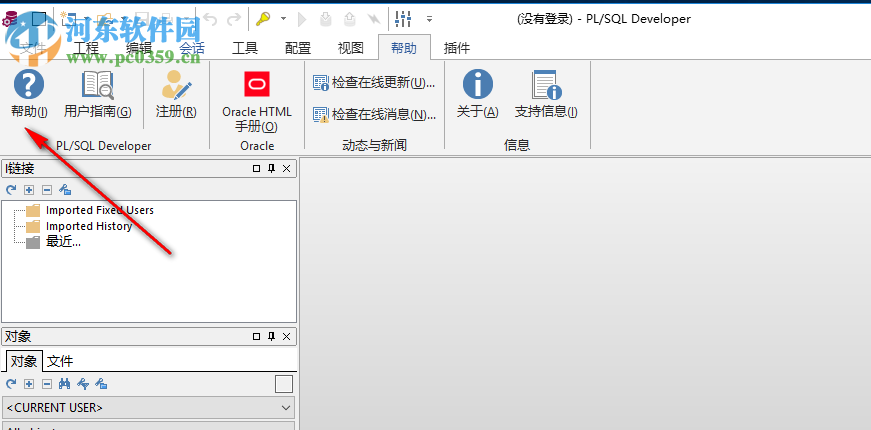Open Preferences via the sliders icon

pyautogui.click(x=403, y=19)
